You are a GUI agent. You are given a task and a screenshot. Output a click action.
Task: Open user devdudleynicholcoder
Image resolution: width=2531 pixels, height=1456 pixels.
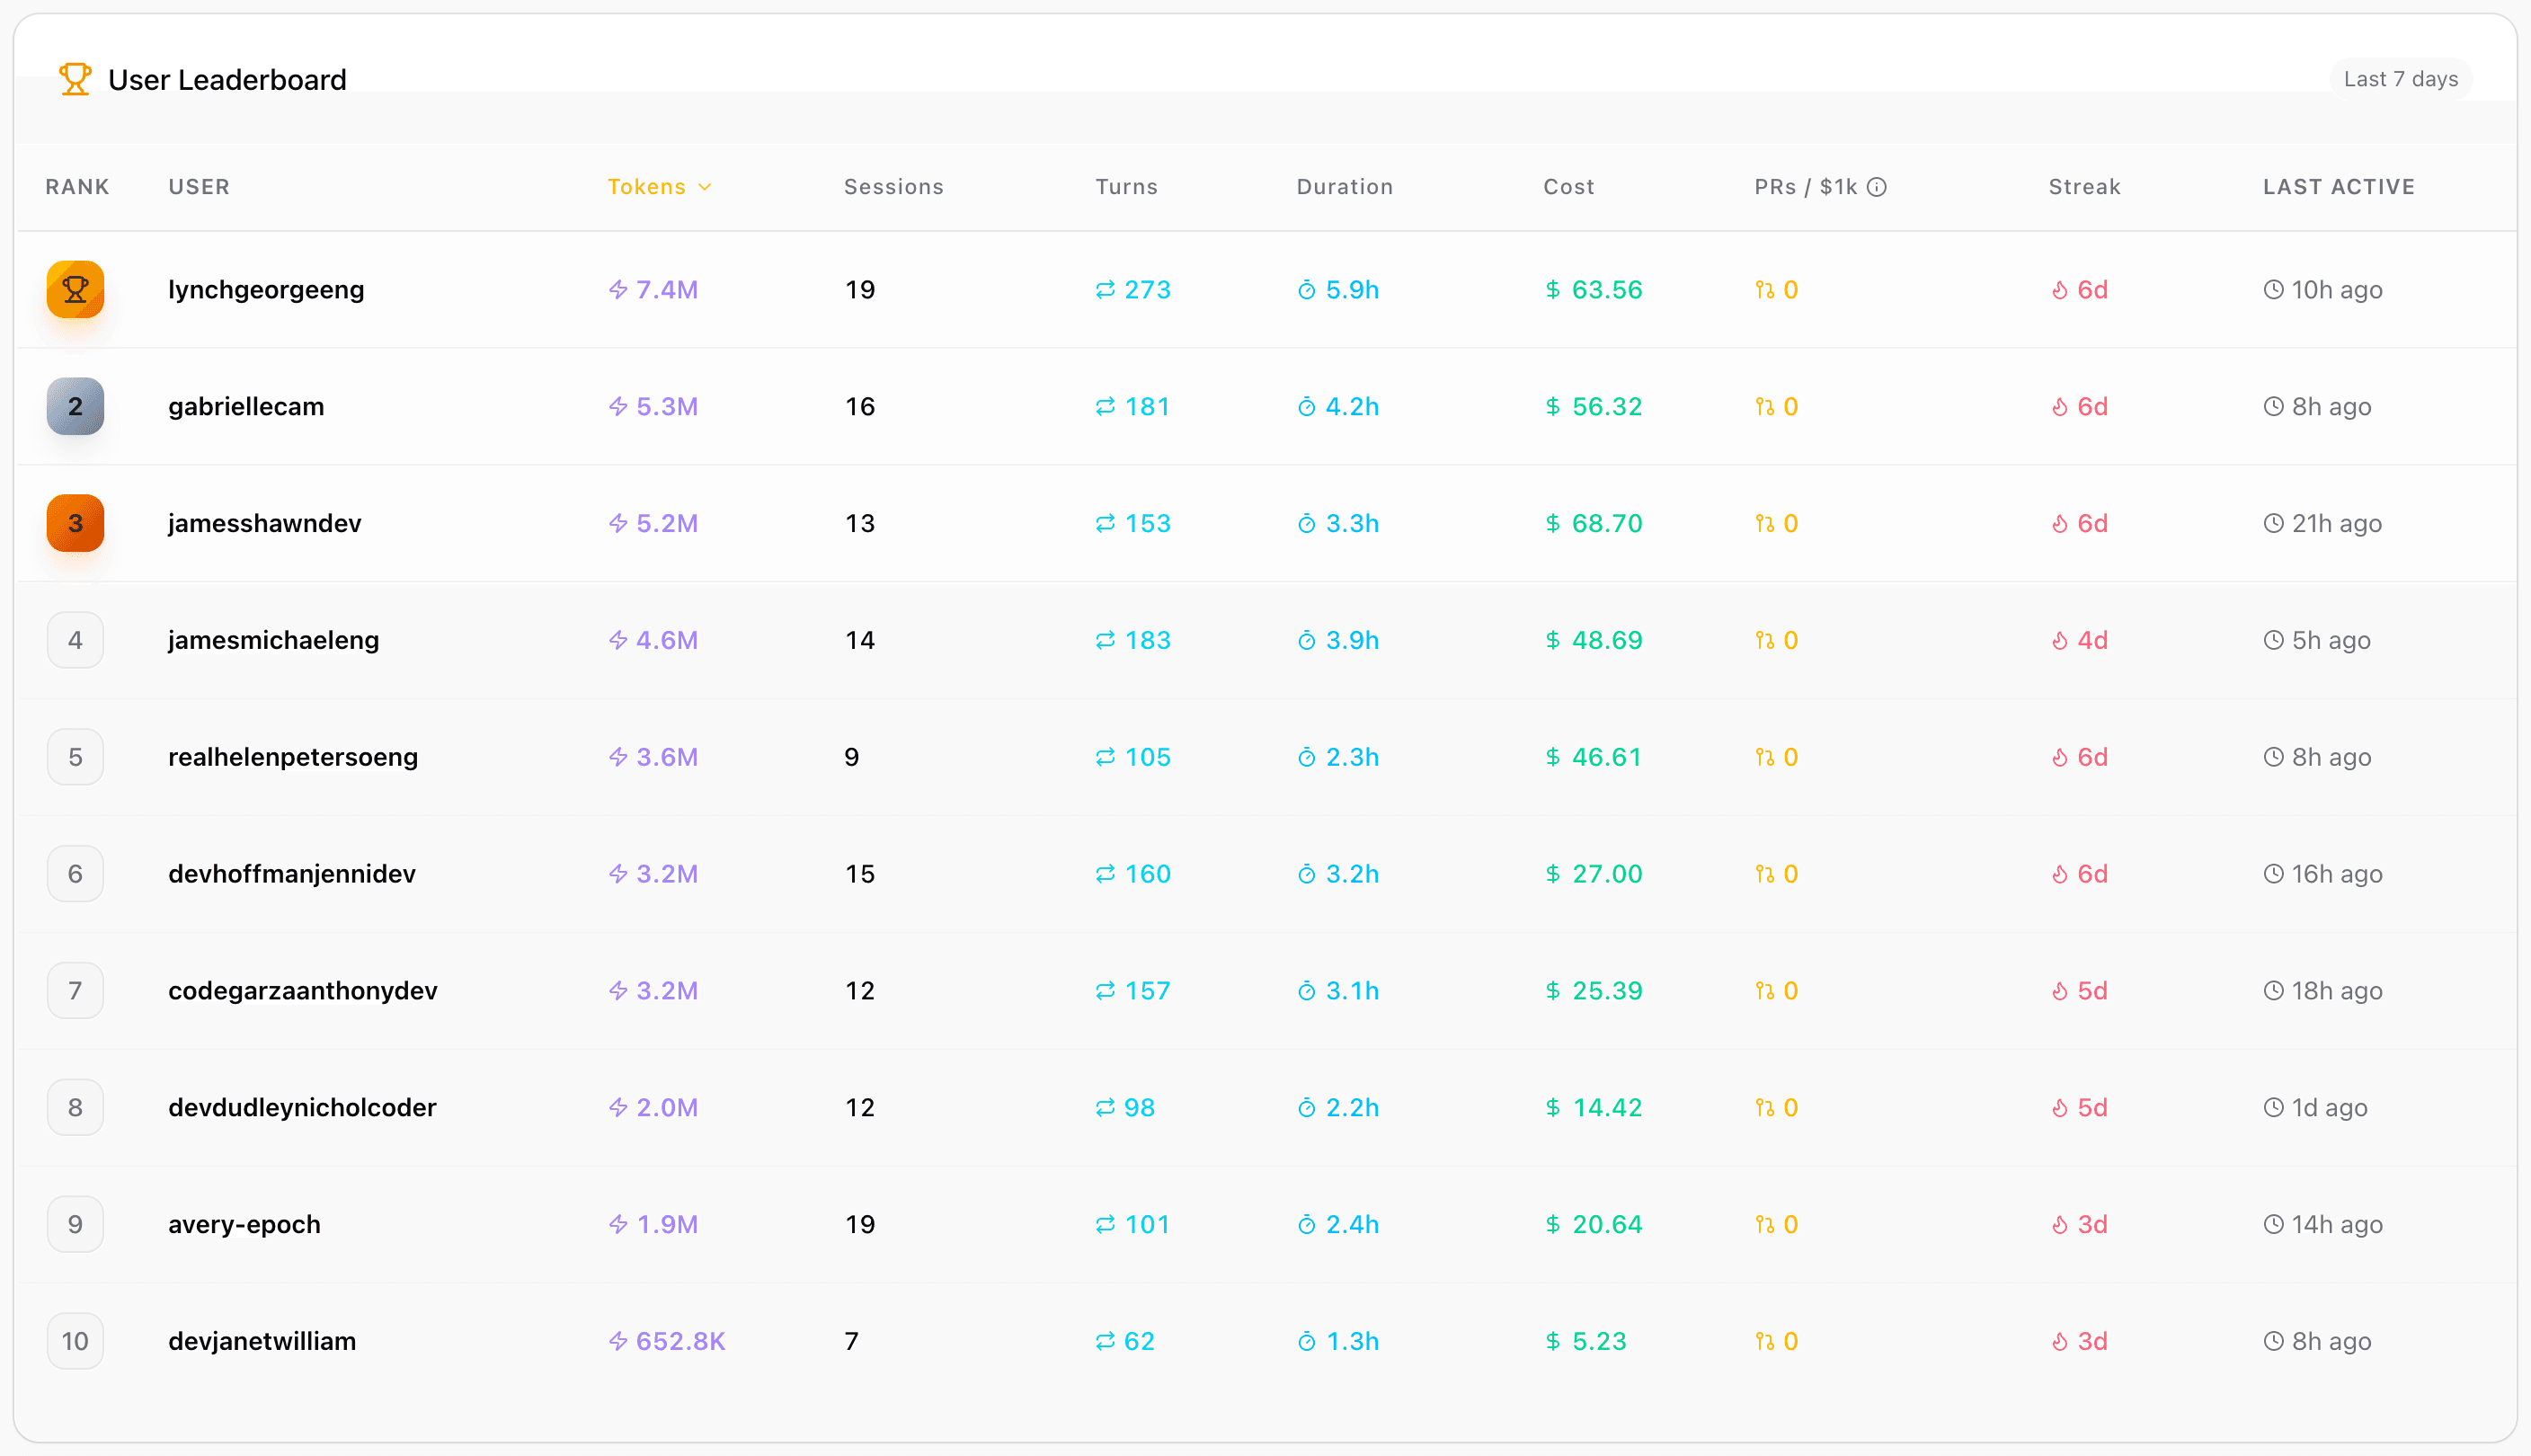point(302,1107)
